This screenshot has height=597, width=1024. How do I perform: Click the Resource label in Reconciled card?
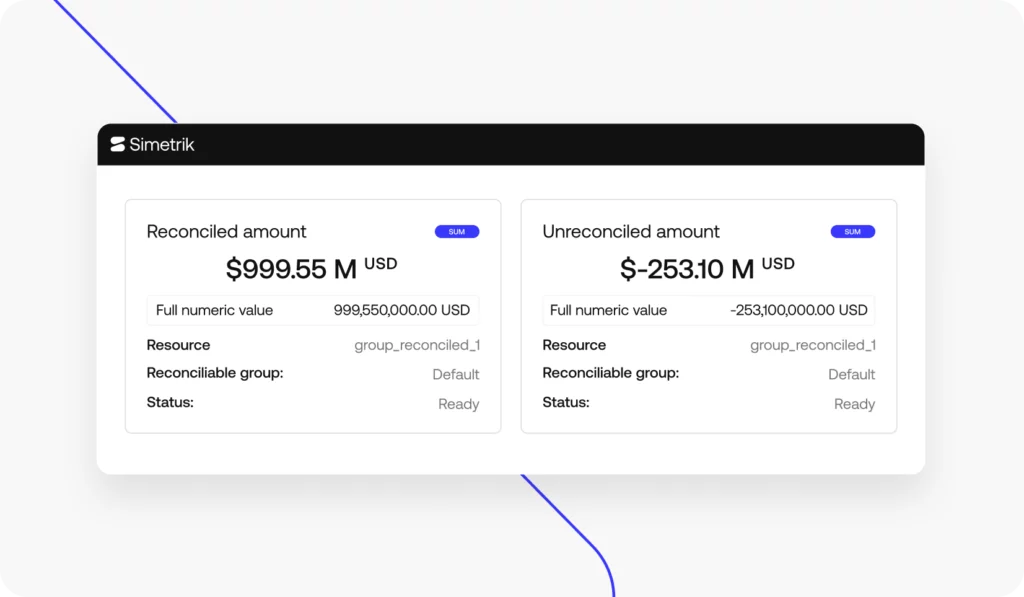[178, 345]
